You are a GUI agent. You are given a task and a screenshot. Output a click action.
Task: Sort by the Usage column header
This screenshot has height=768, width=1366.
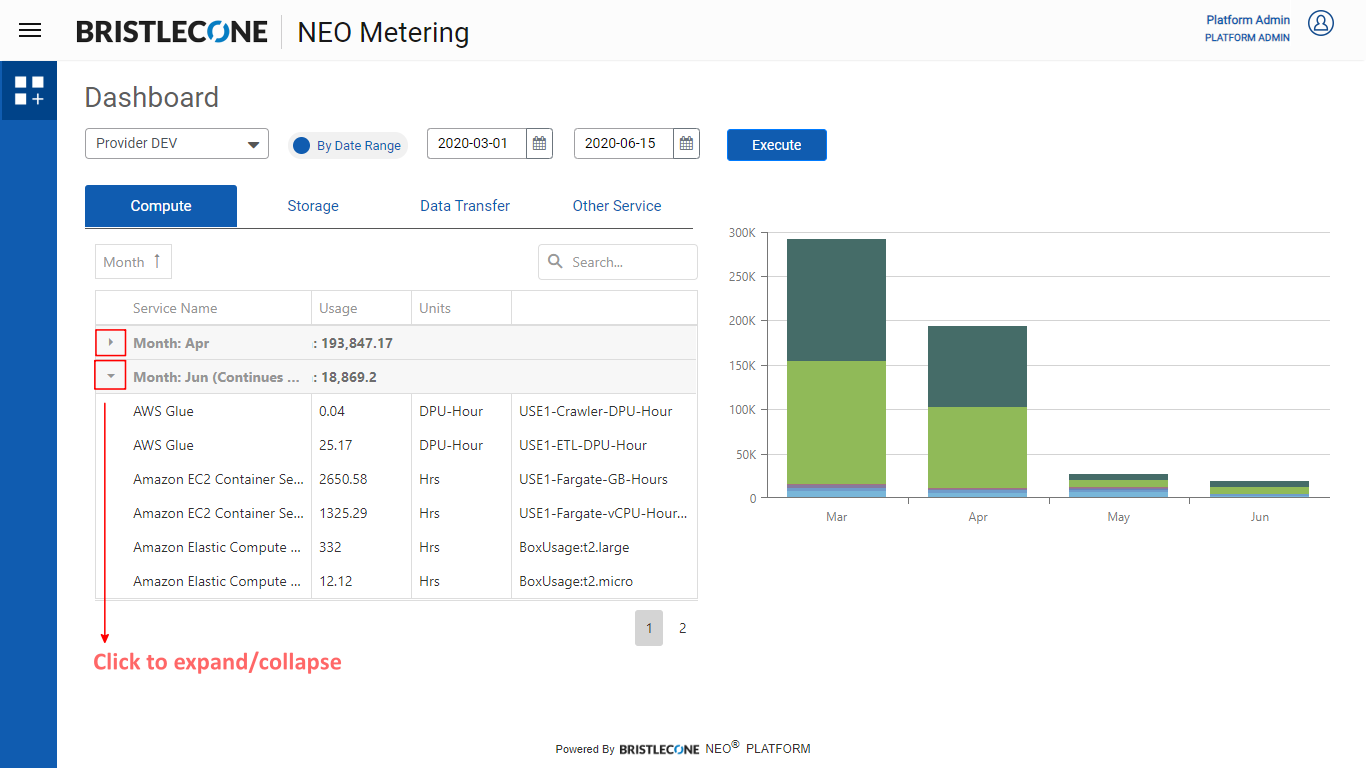(338, 308)
